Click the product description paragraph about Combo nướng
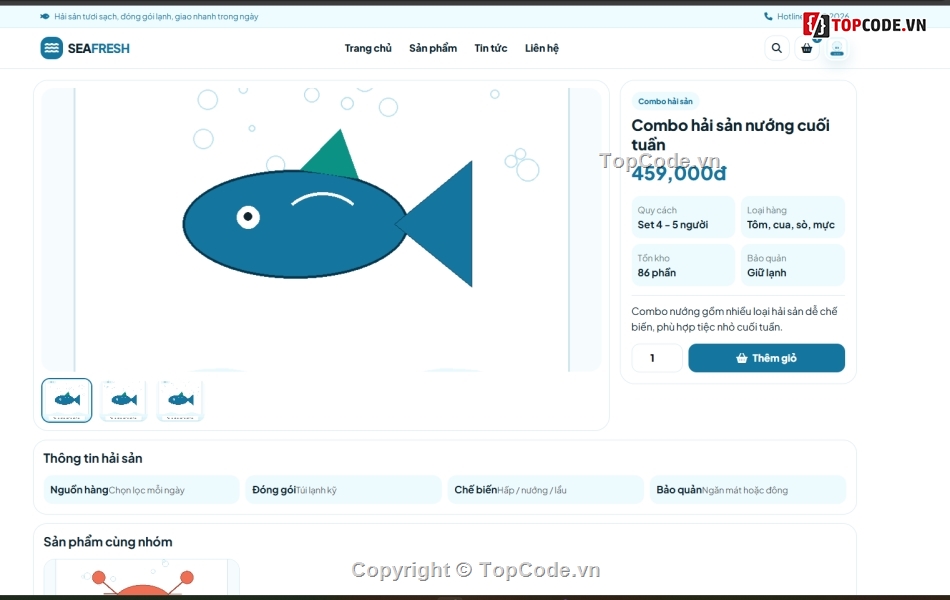The image size is (950, 600). click(x=734, y=319)
